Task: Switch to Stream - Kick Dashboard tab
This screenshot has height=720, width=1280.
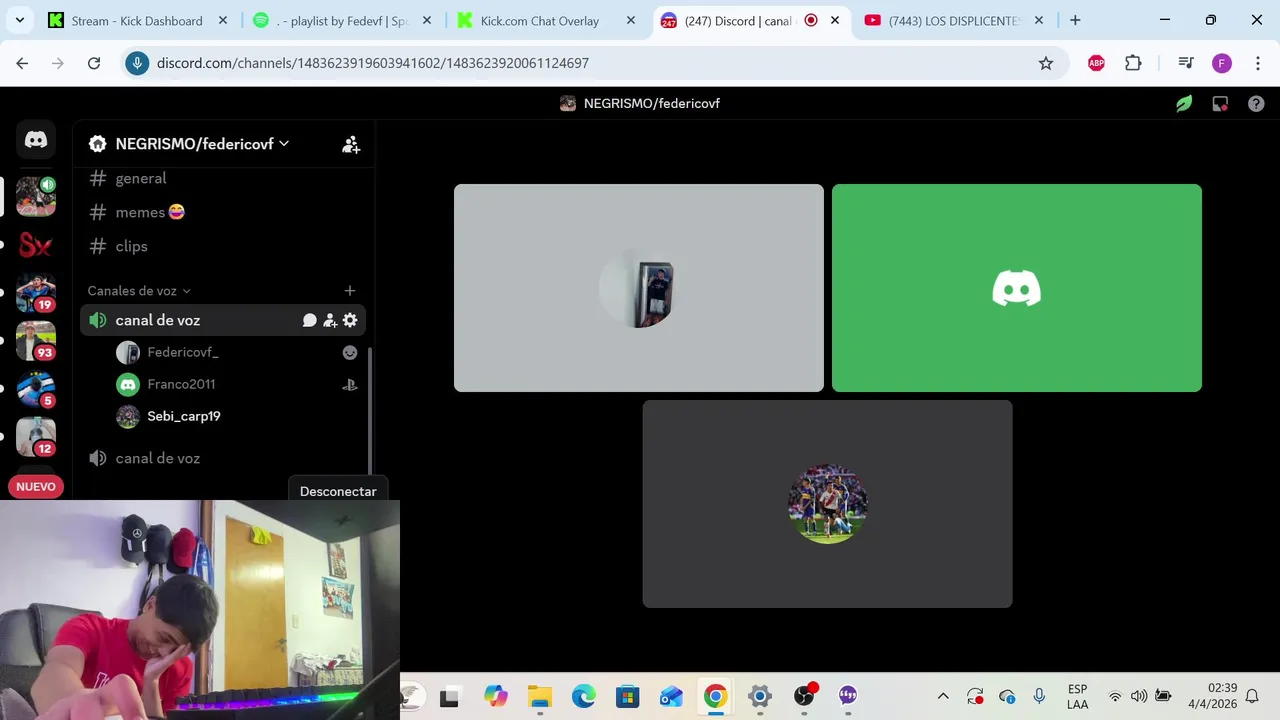Action: click(138, 20)
